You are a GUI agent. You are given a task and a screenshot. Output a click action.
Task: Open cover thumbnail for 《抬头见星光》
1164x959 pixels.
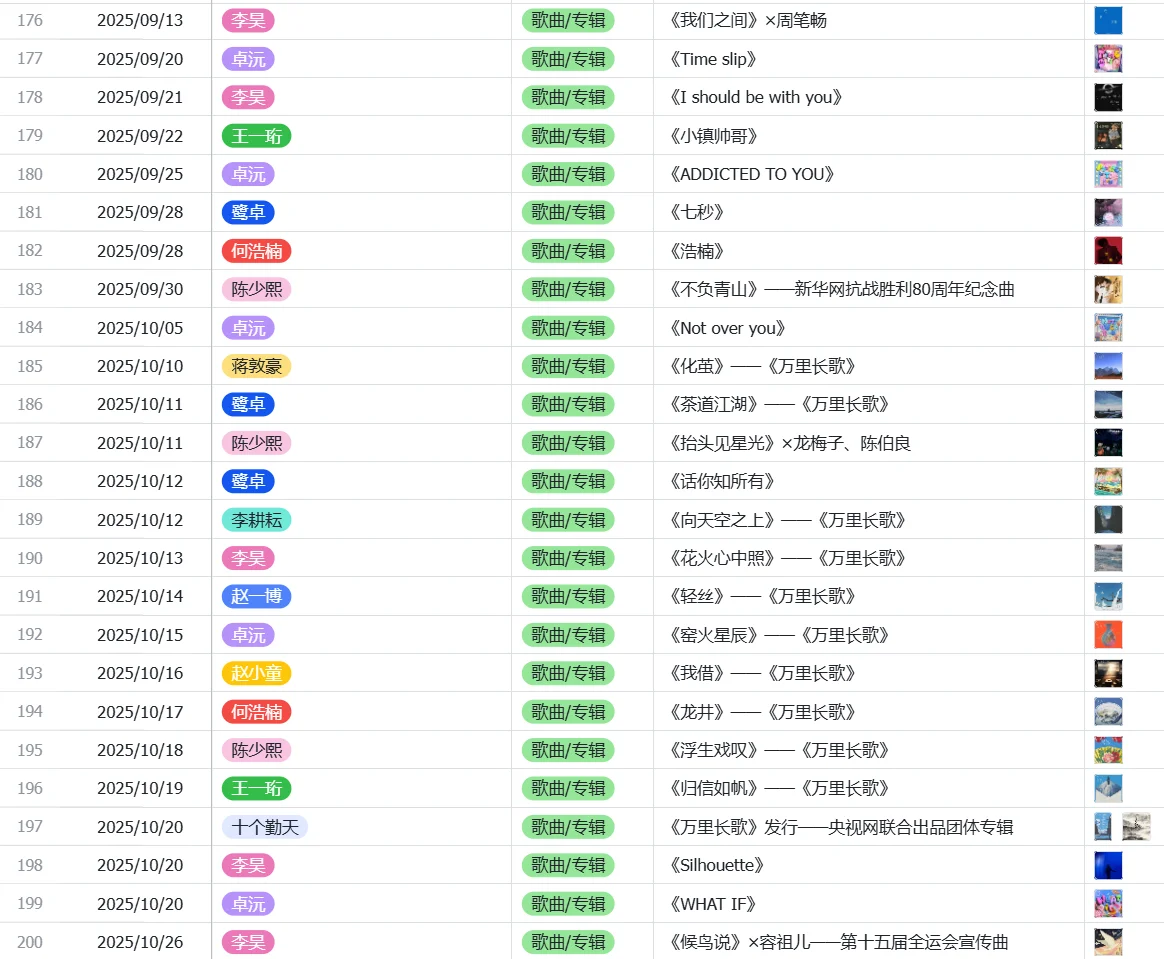click(1108, 443)
